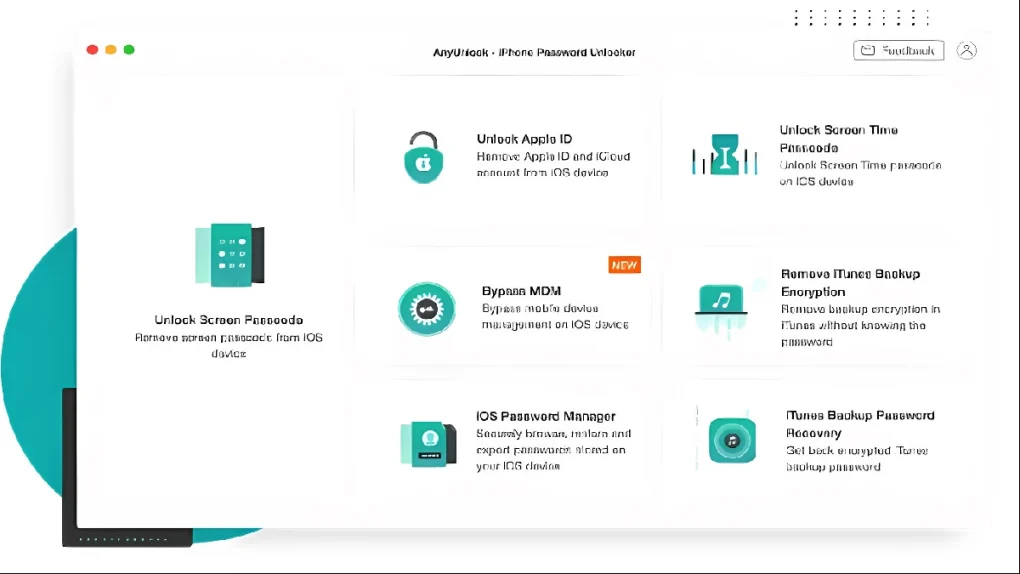Click the iTunes Backup Password Recovery disc icon
Viewport: 1020px width, 574px height.
[x=732, y=441]
